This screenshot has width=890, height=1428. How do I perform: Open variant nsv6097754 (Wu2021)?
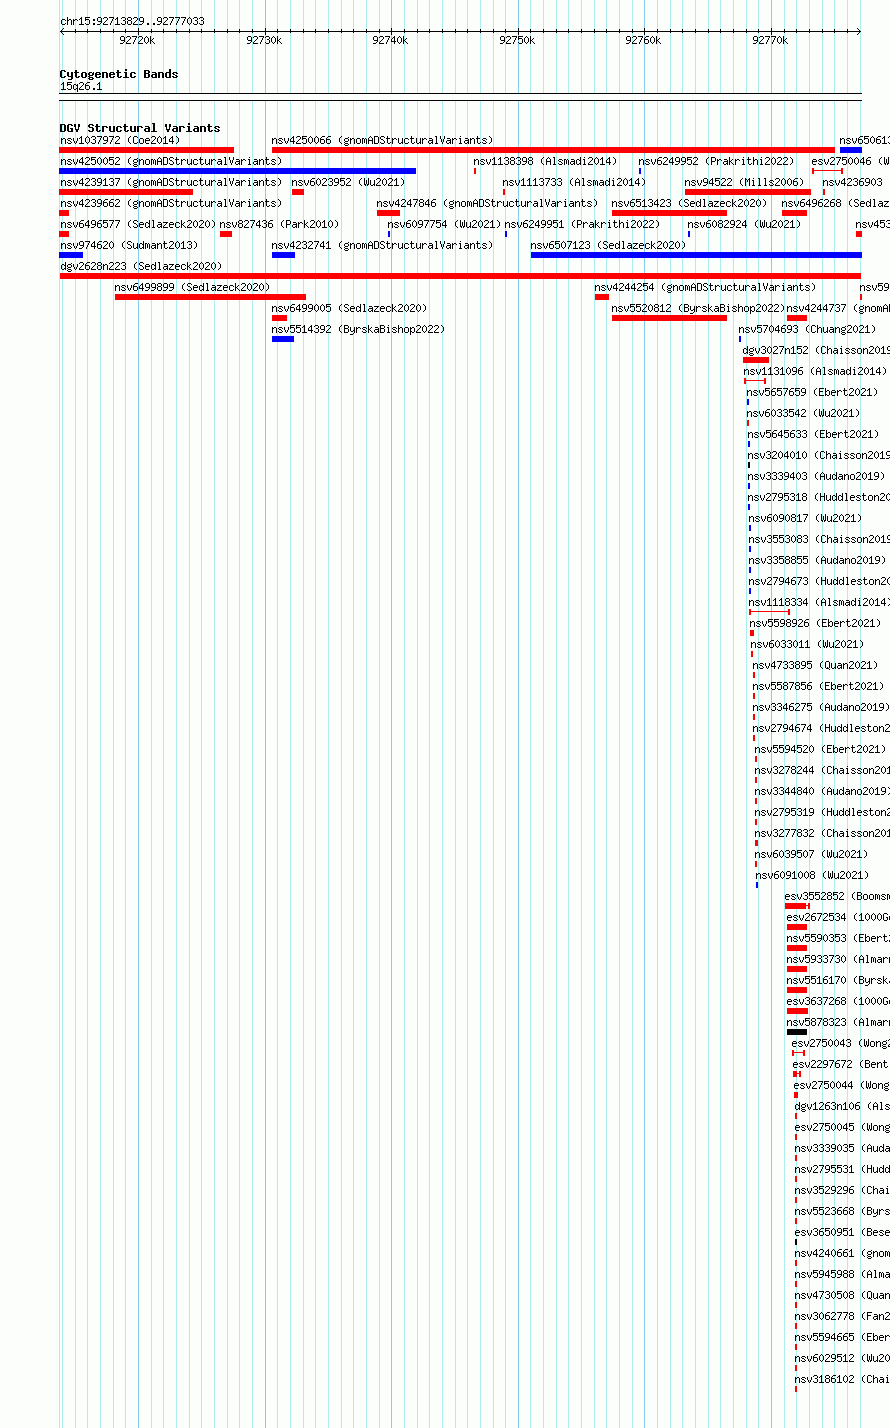pos(444,224)
